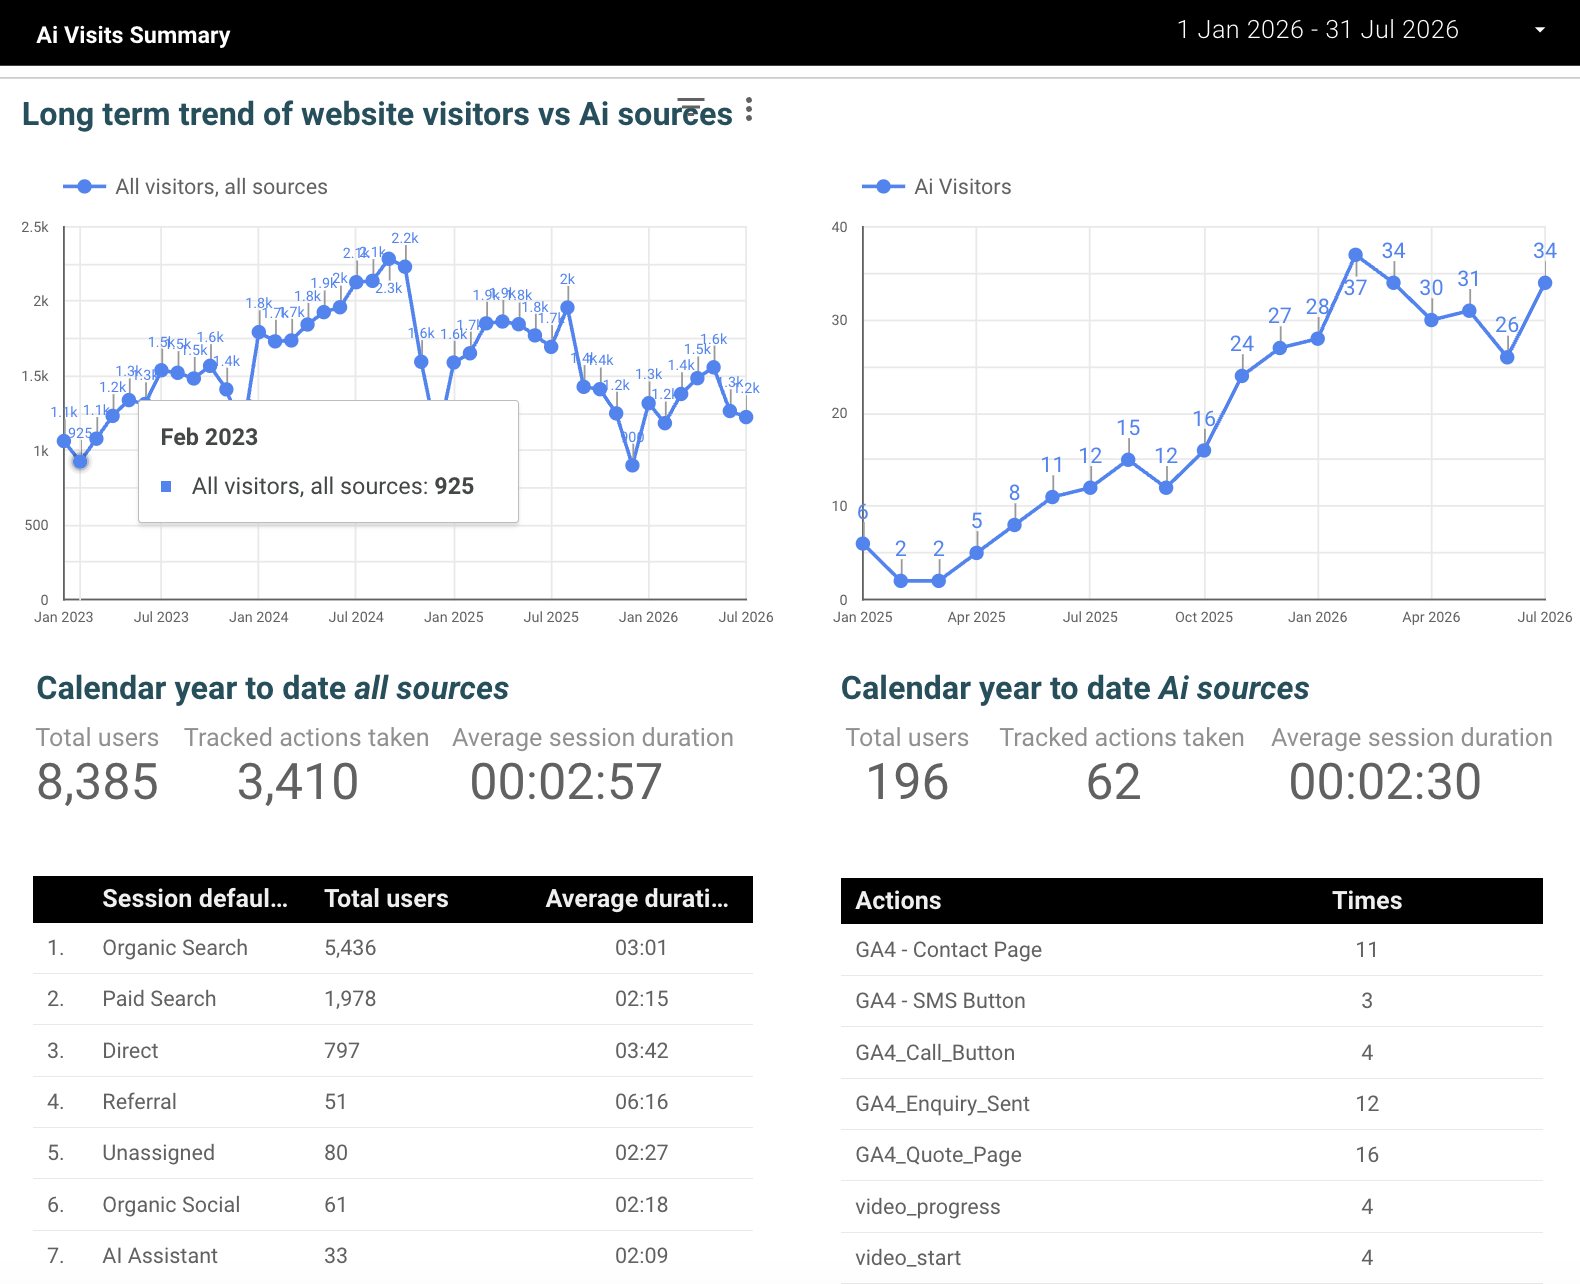Click the video_progress action row
Screen dimensions: 1580x1284
tap(1192, 1207)
